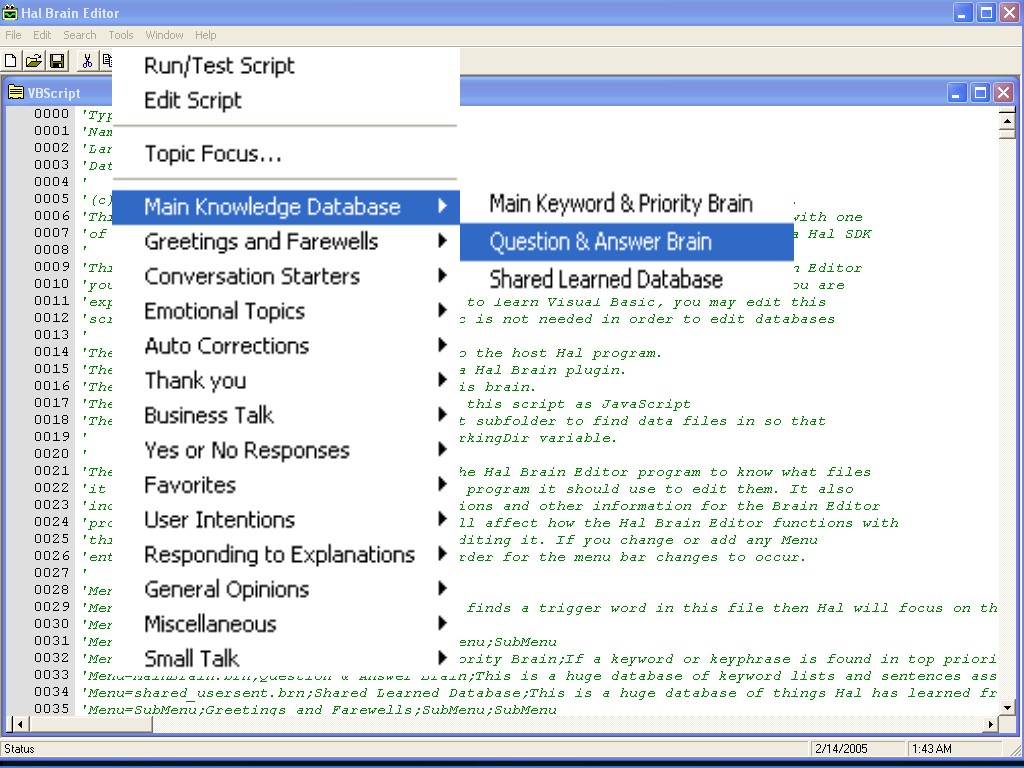Expand Favorites submenu

pos(285,485)
